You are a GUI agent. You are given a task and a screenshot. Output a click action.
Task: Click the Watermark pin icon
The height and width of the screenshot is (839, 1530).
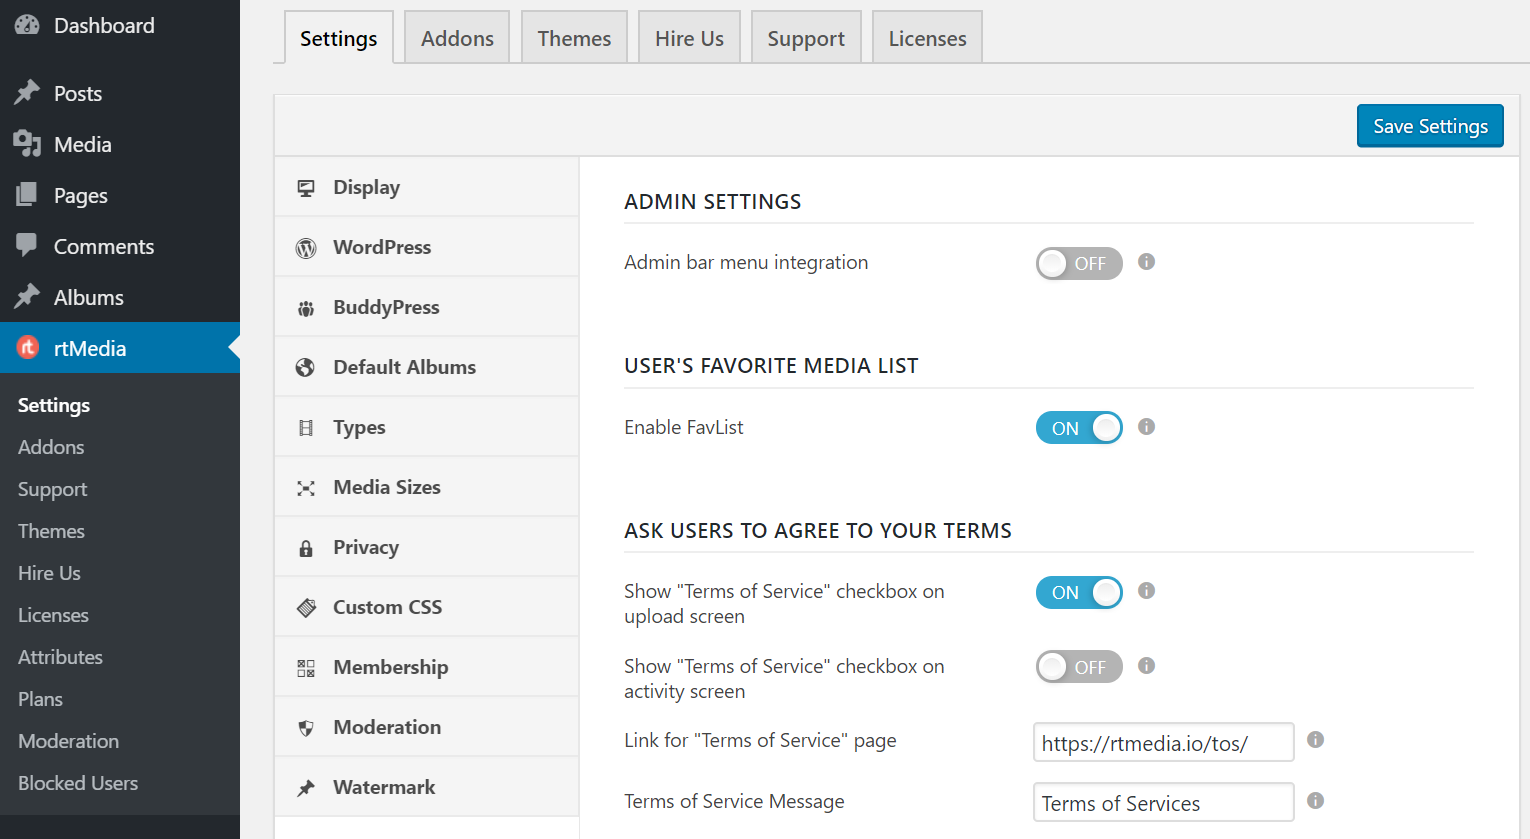[305, 787]
